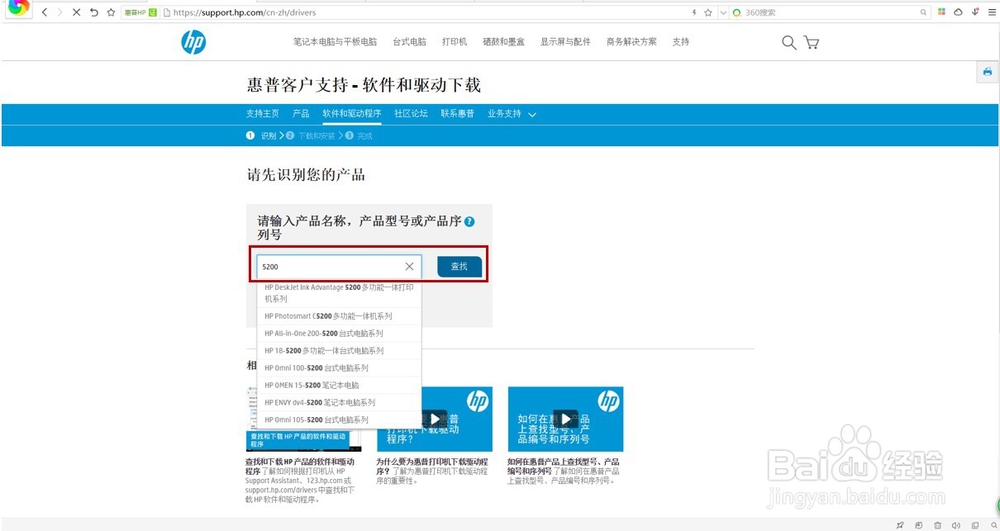Bookmark page with star in address bar
The height and width of the screenshot is (531, 1000).
pyautogui.click(x=708, y=12)
